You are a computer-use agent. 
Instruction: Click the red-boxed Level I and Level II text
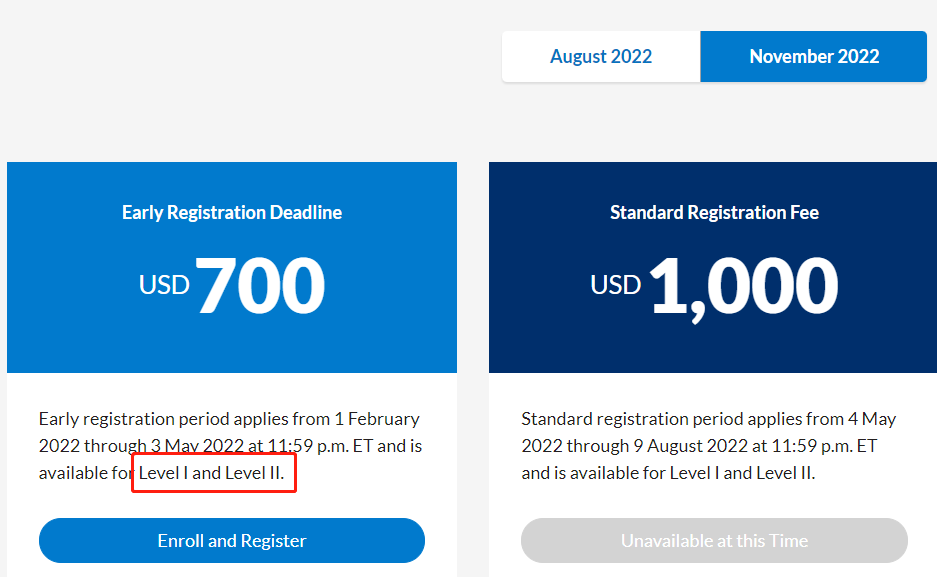[x=211, y=473]
